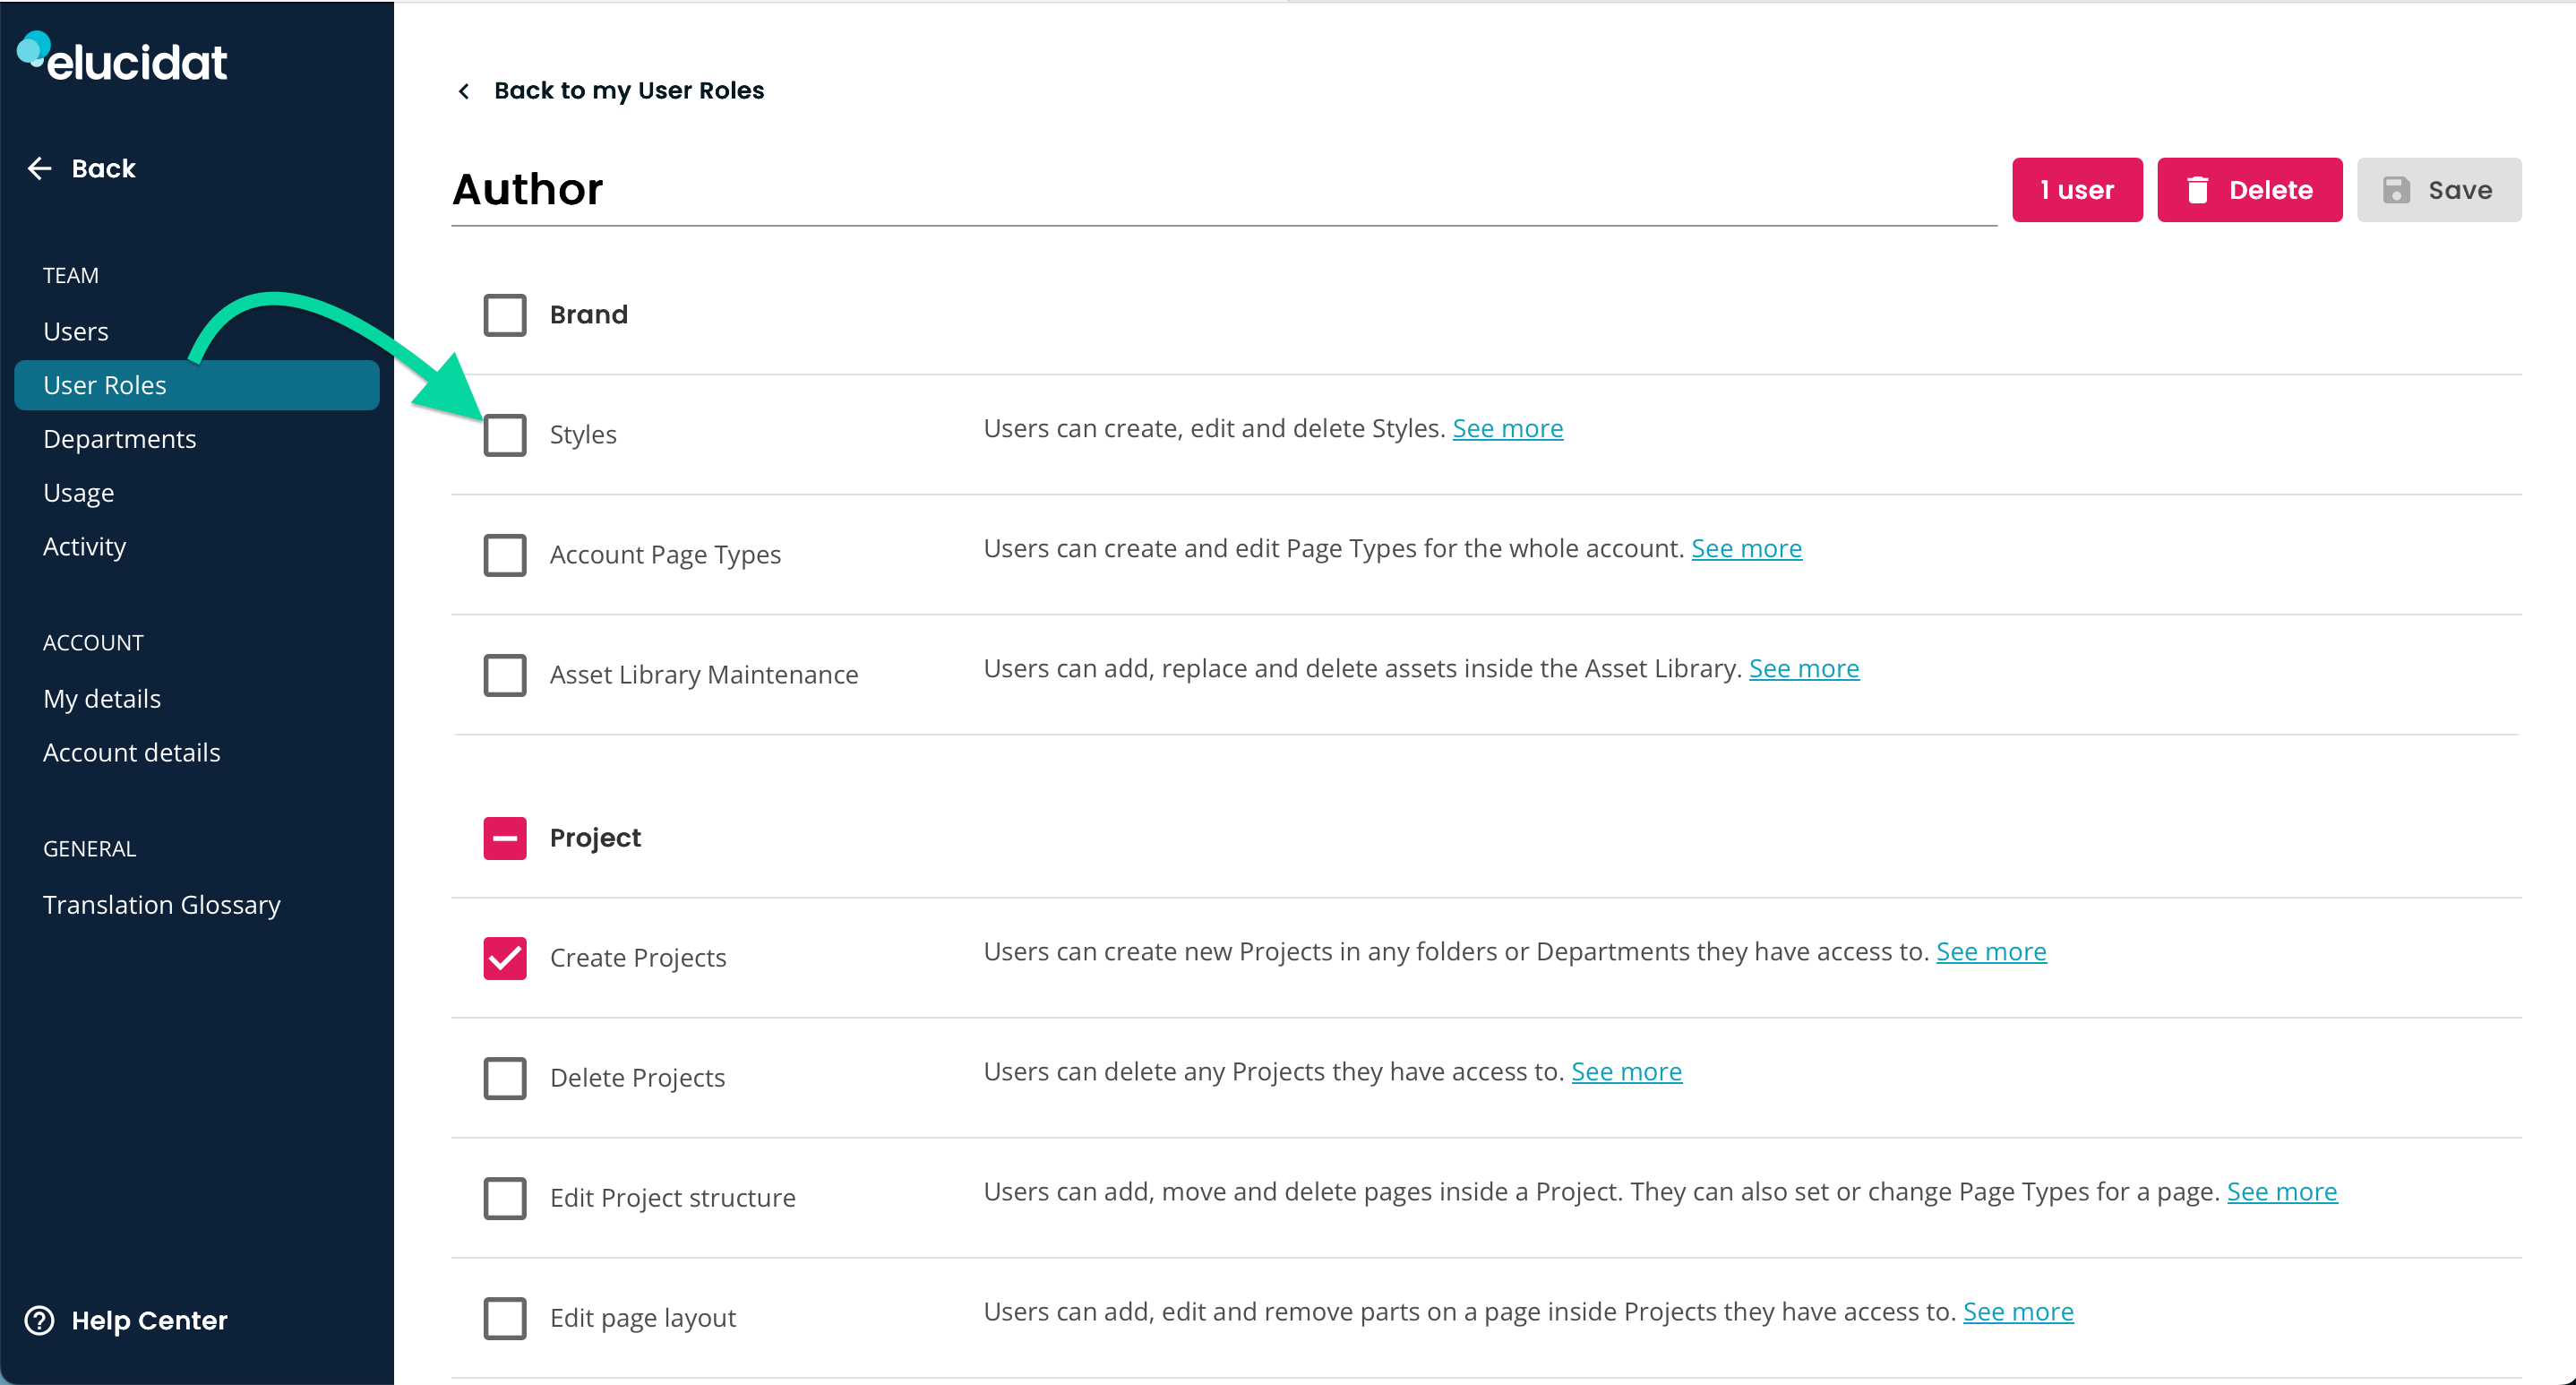The image size is (2576, 1385).
Task: Click Back to my User Roles link
Action: pyautogui.click(x=629, y=91)
